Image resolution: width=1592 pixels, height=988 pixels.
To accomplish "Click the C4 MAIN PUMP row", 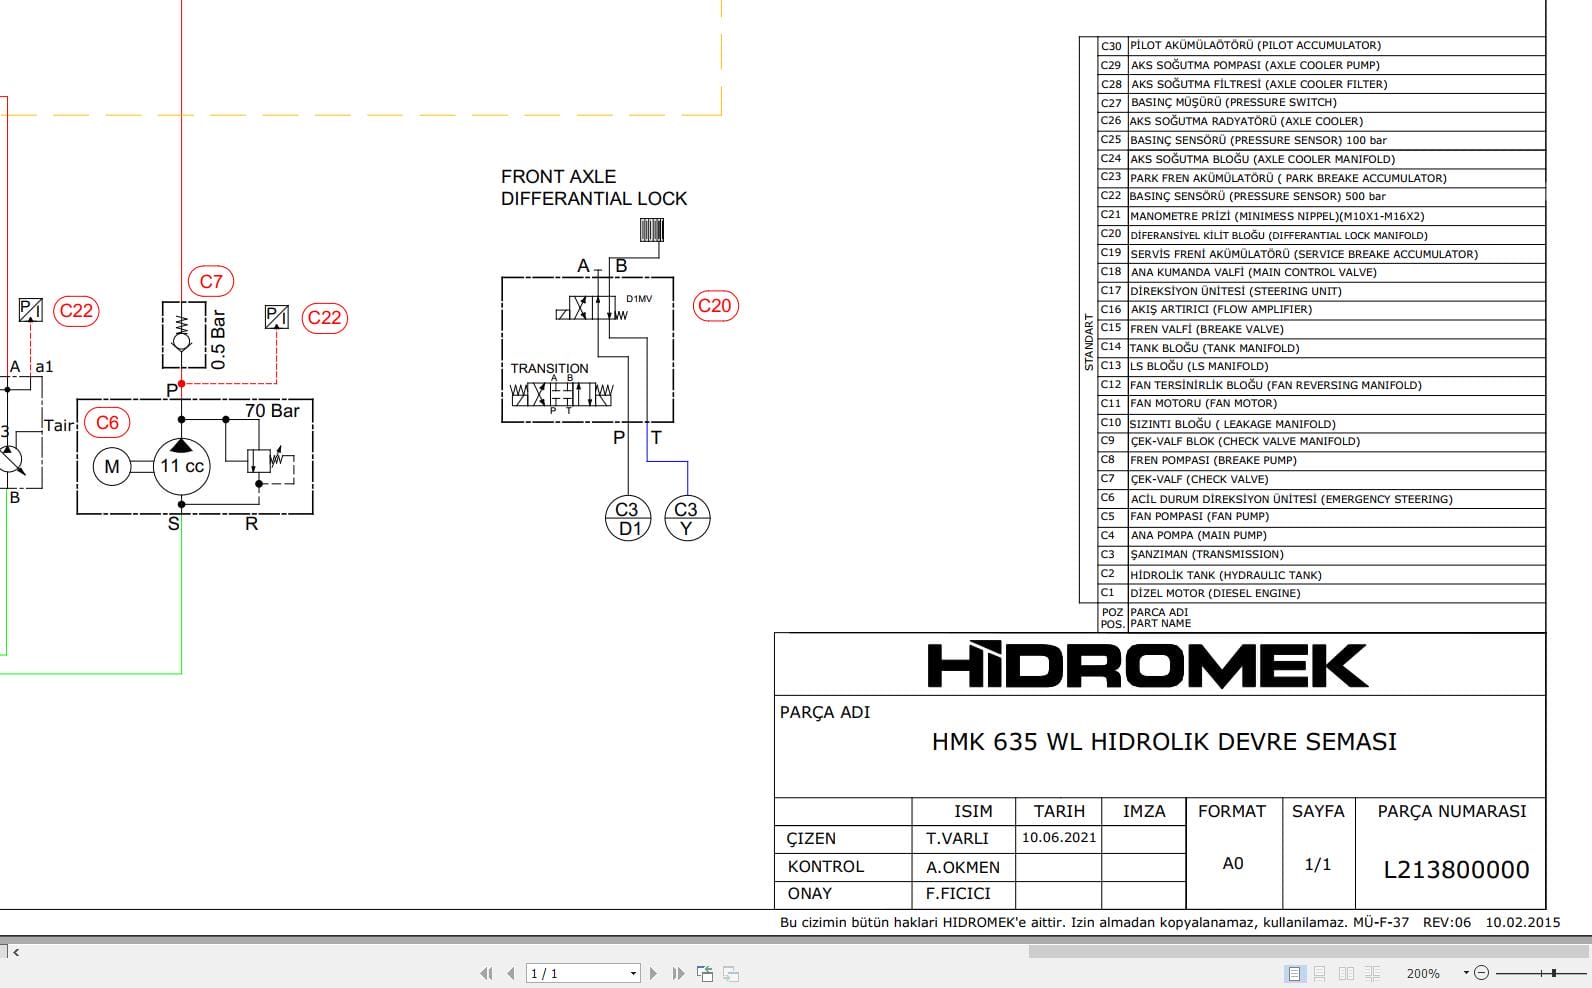I will click(x=1322, y=536).
